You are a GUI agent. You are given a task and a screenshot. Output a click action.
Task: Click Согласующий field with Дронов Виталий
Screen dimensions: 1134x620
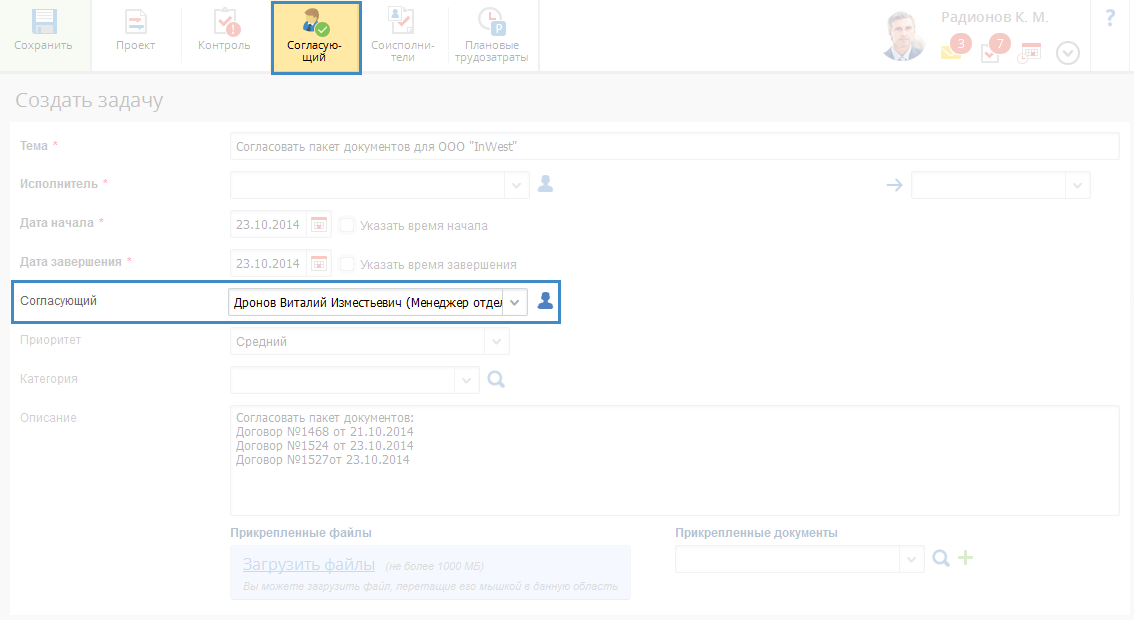[x=365, y=302]
